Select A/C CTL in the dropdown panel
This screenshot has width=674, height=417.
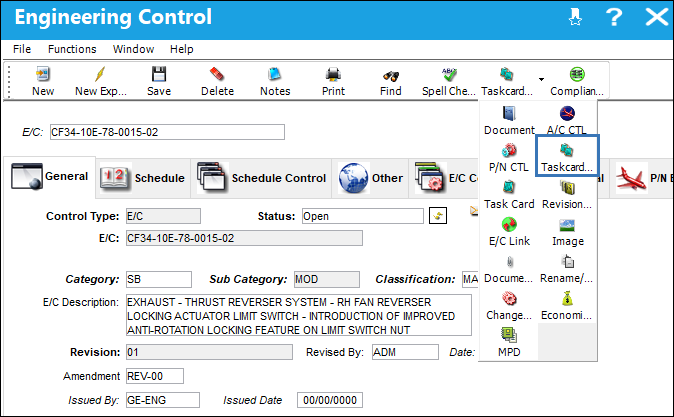pos(567,121)
